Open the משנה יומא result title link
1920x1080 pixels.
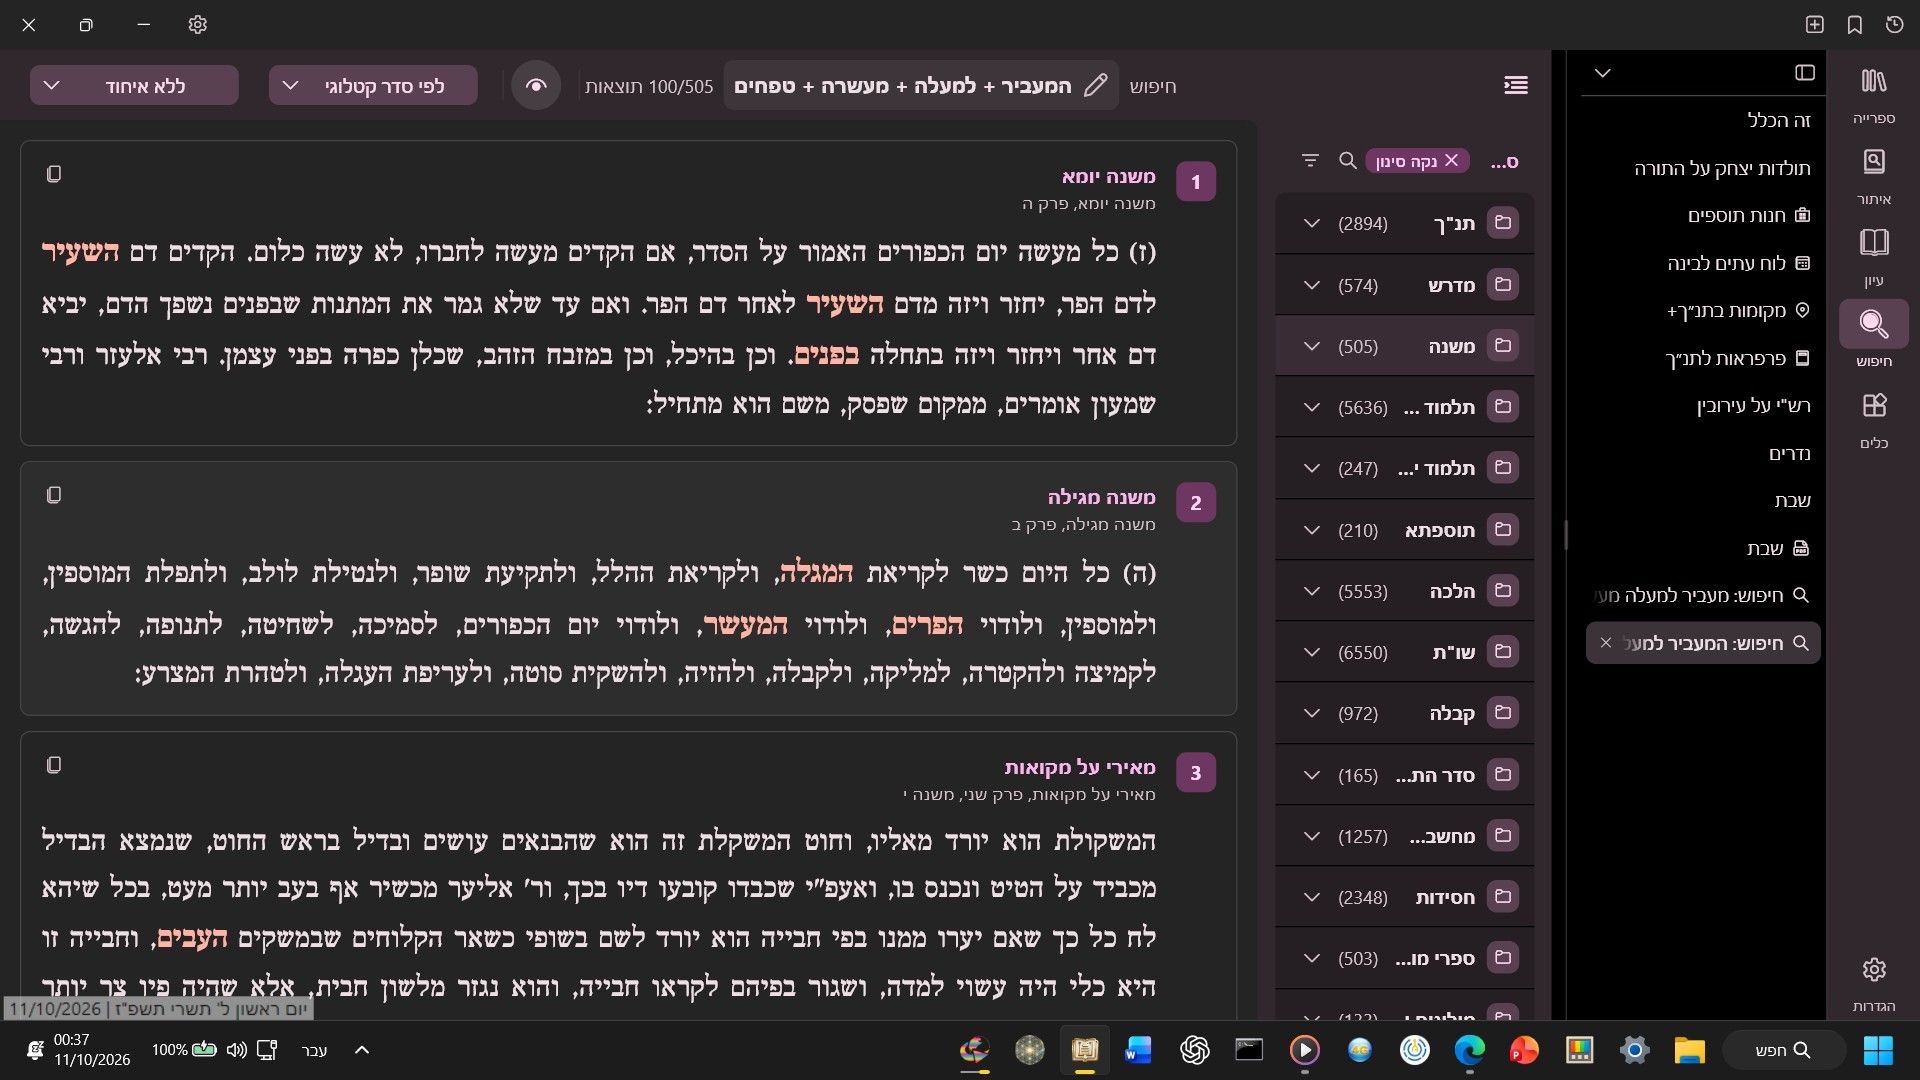(x=1108, y=176)
